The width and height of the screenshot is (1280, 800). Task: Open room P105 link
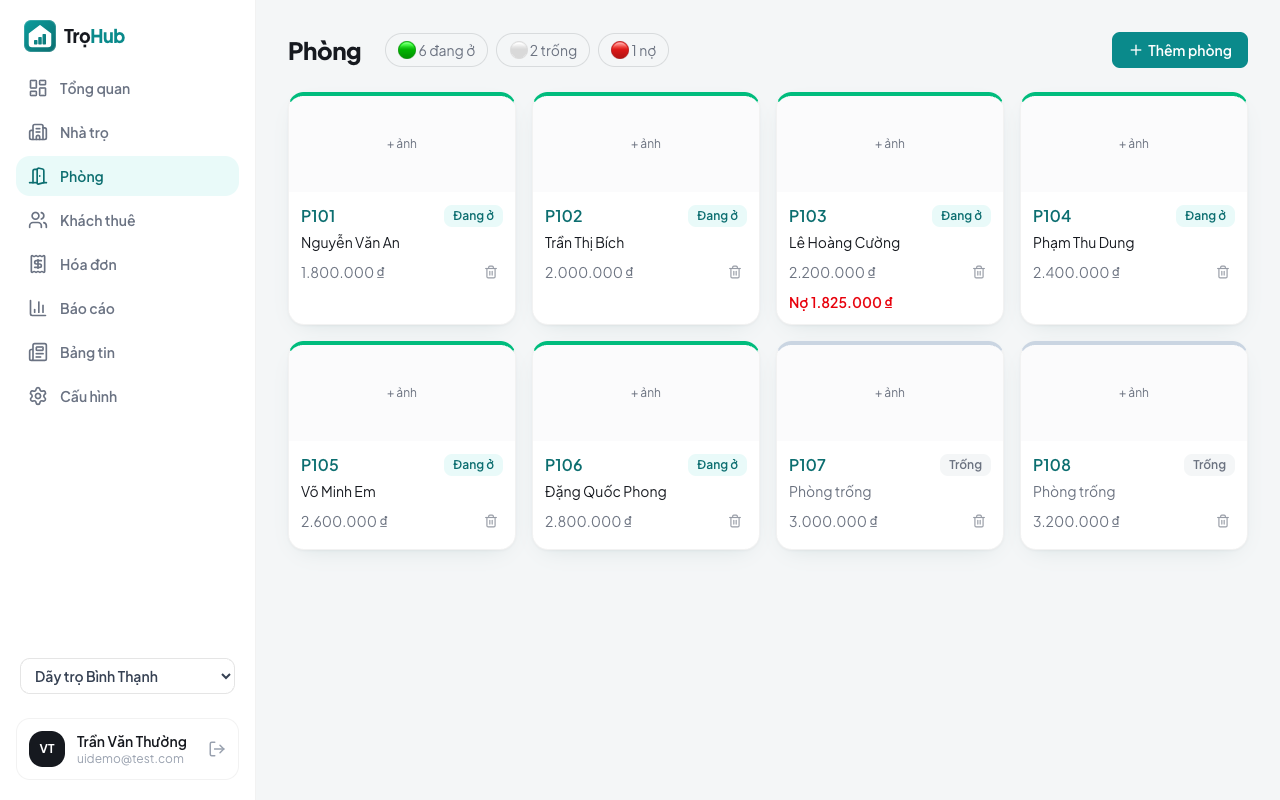pos(320,465)
